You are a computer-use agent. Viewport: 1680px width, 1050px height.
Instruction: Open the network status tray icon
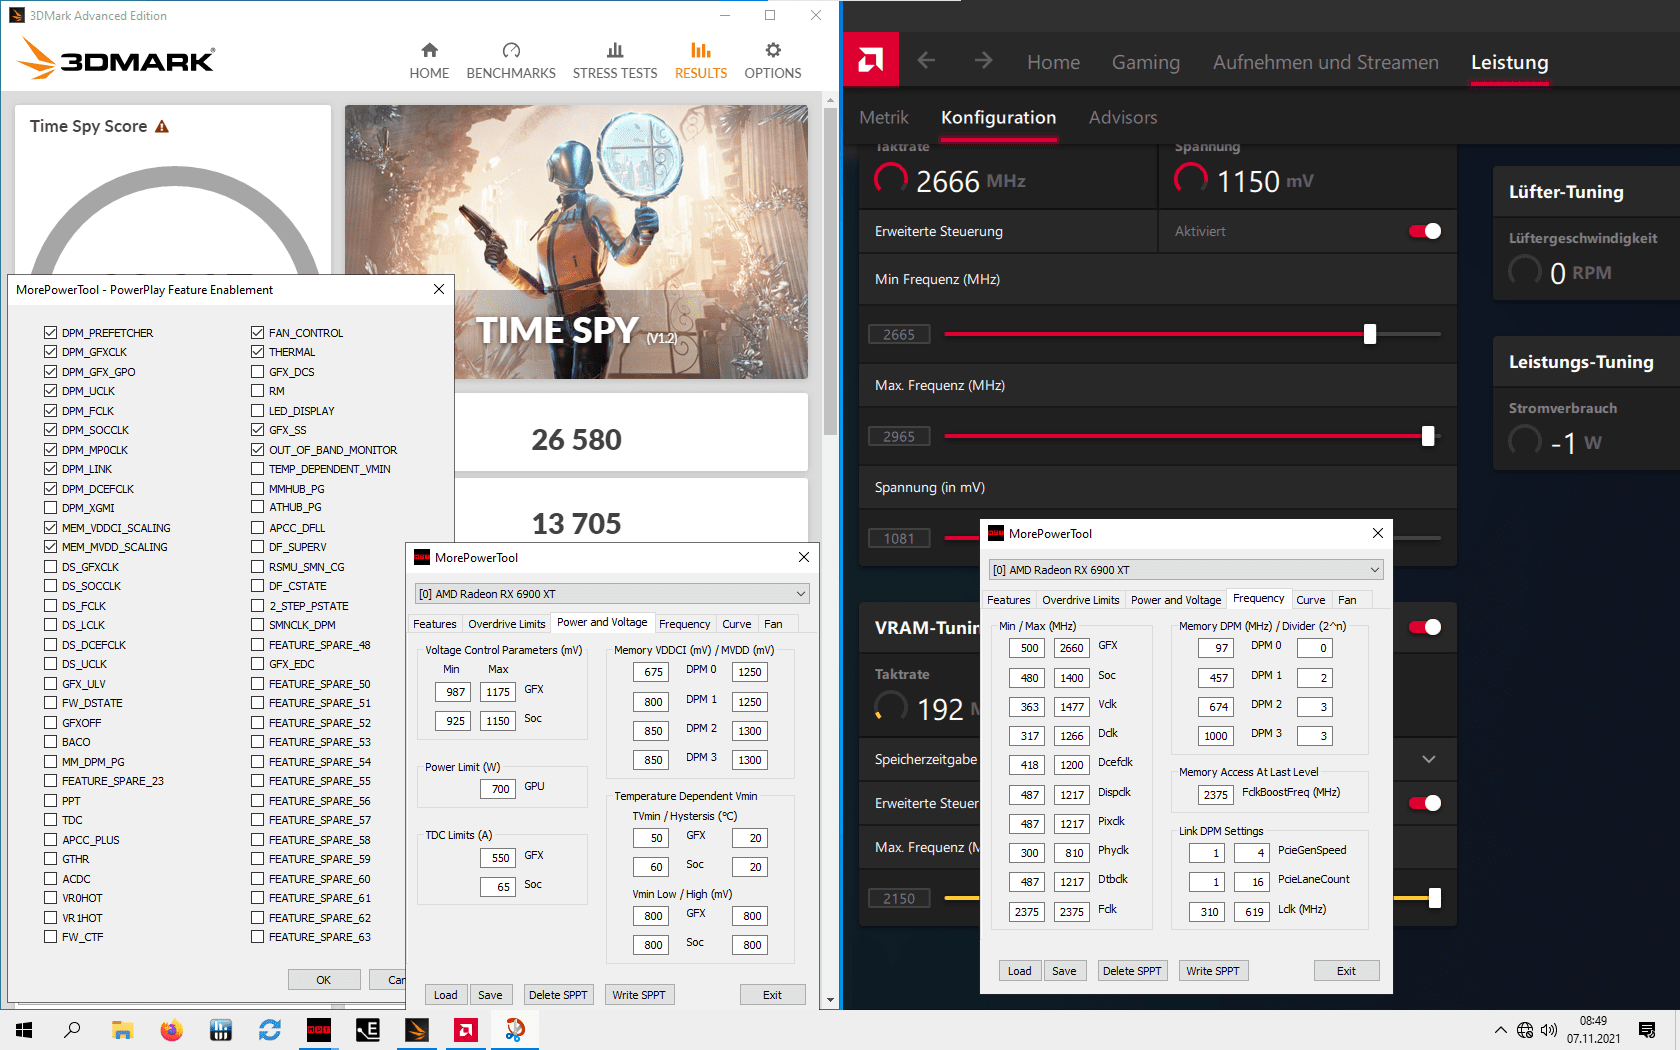(x=1525, y=1030)
